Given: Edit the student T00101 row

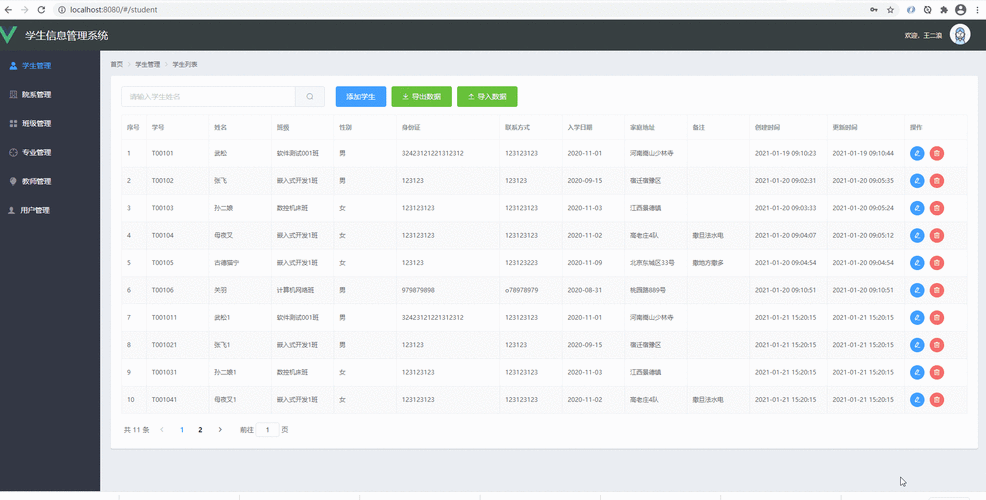Looking at the screenshot, I should pos(917,153).
